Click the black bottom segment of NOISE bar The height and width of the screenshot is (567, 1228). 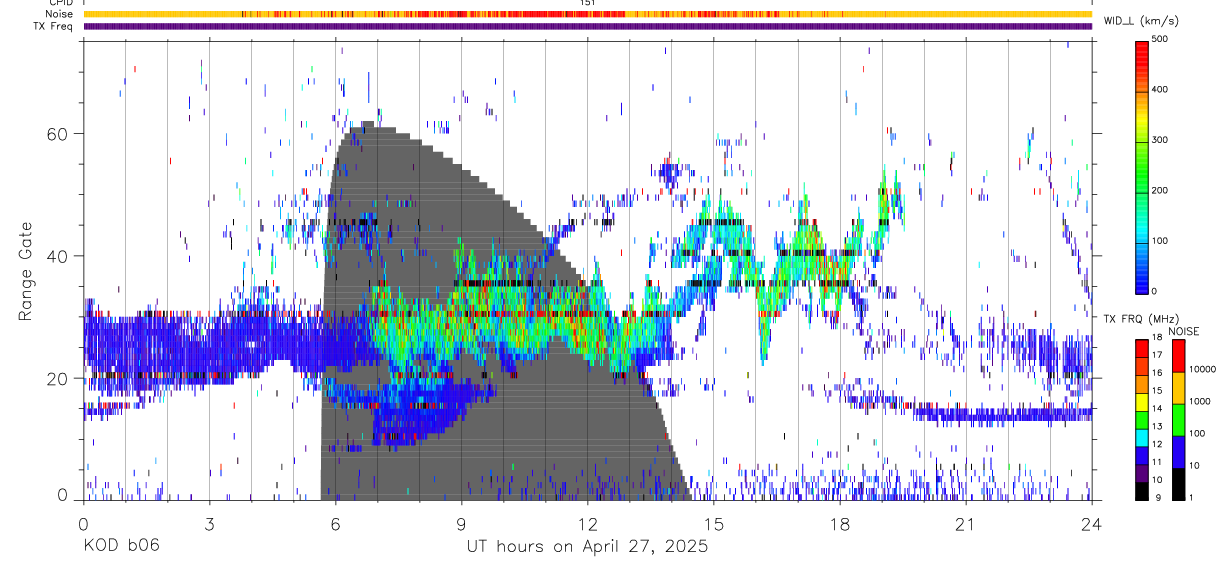tap(1178, 484)
